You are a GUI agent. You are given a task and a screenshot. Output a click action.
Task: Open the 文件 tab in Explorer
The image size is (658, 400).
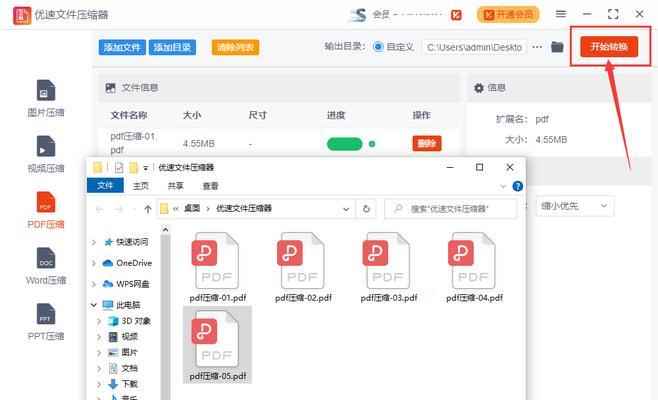[105, 186]
